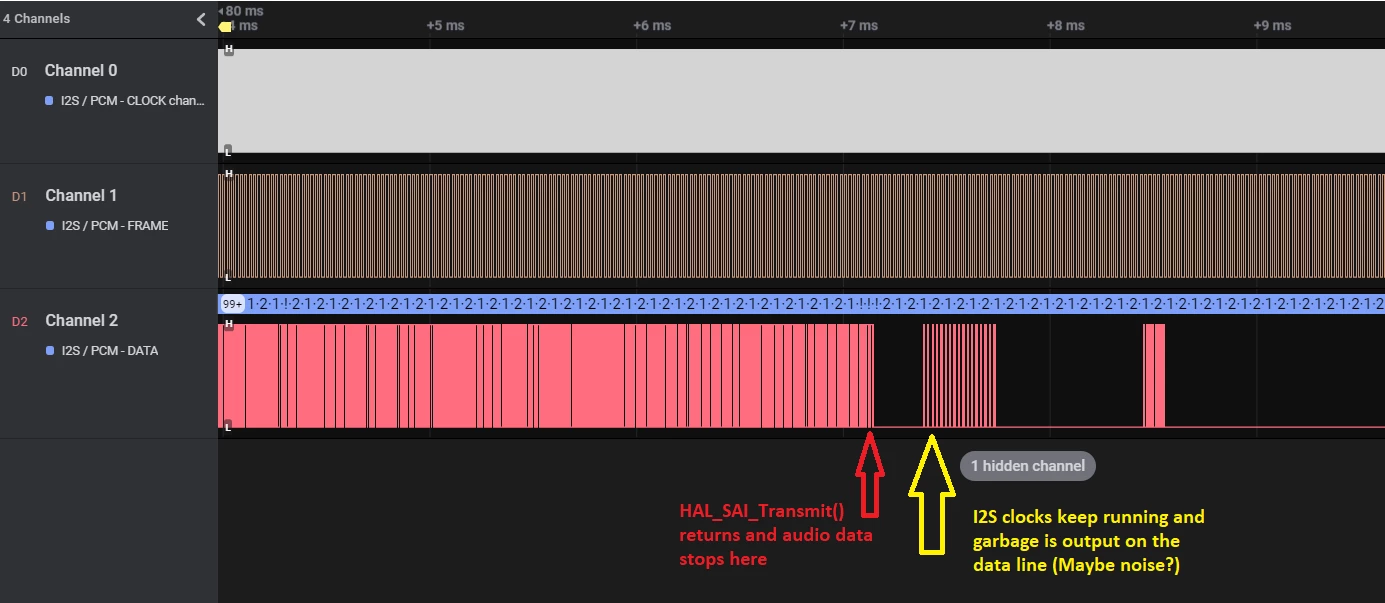Click the blue I2S DATA analyzer dot
Image resolution: width=1385 pixels, height=603 pixels.
[49, 351]
